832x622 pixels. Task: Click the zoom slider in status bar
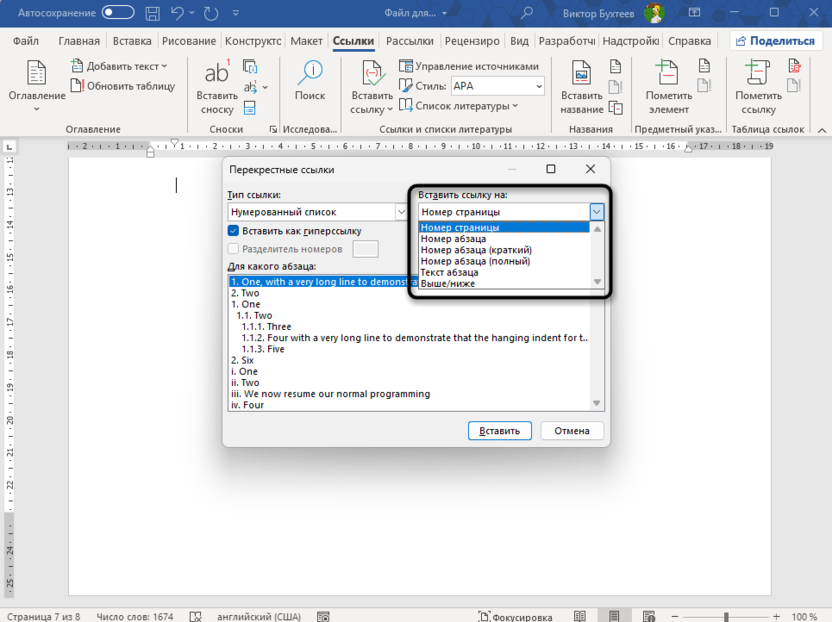click(726, 616)
